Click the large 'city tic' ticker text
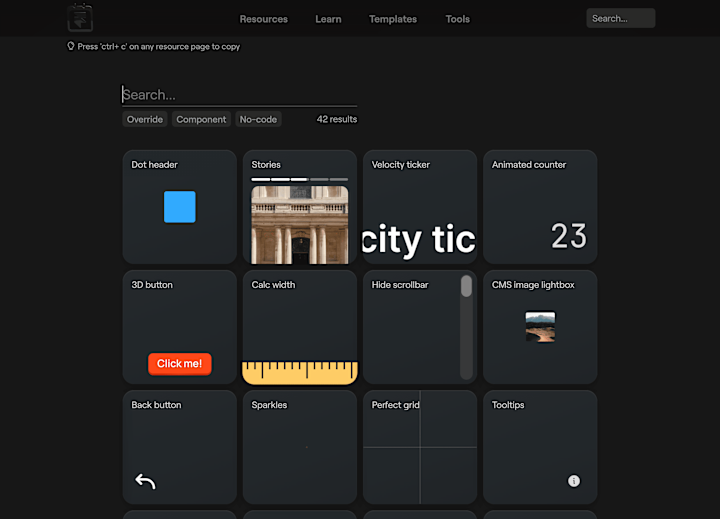Viewport: 720px width, 519px height. [x=419, y=239]
